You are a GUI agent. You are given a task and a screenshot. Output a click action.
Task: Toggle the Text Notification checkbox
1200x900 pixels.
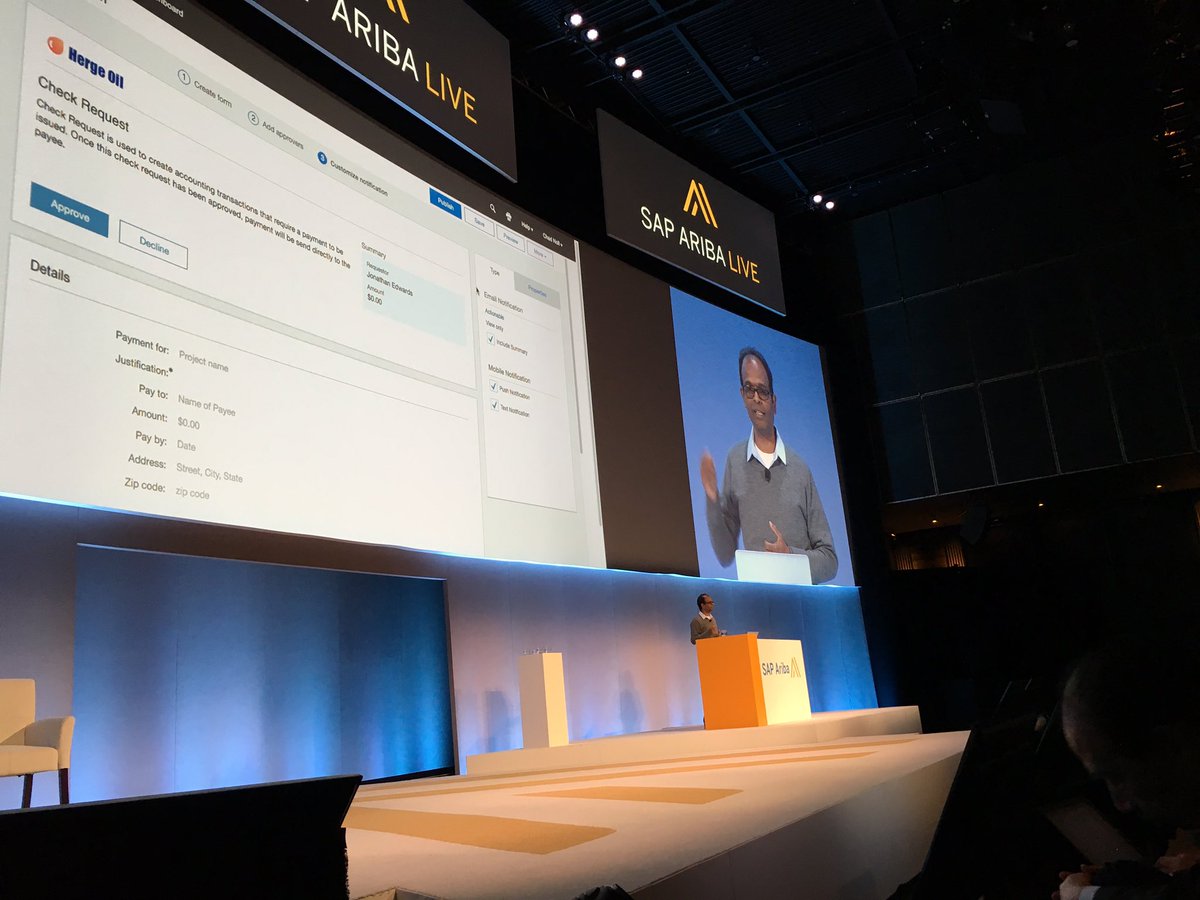coord(494,405)
